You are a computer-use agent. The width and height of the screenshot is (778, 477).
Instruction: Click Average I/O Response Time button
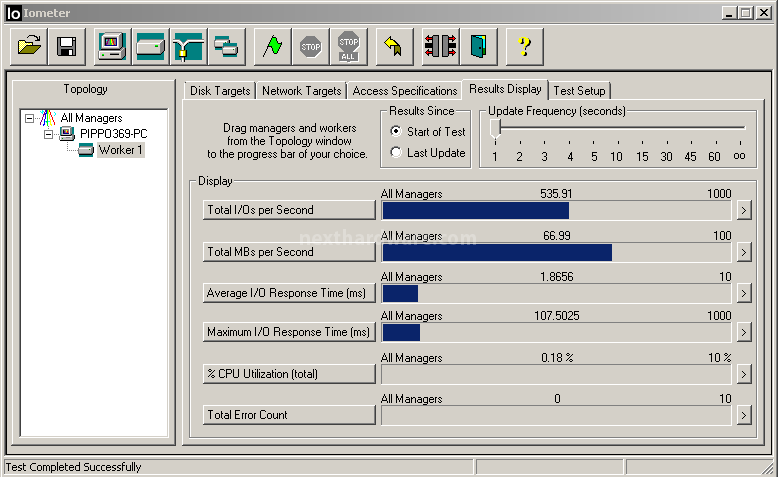289,293
